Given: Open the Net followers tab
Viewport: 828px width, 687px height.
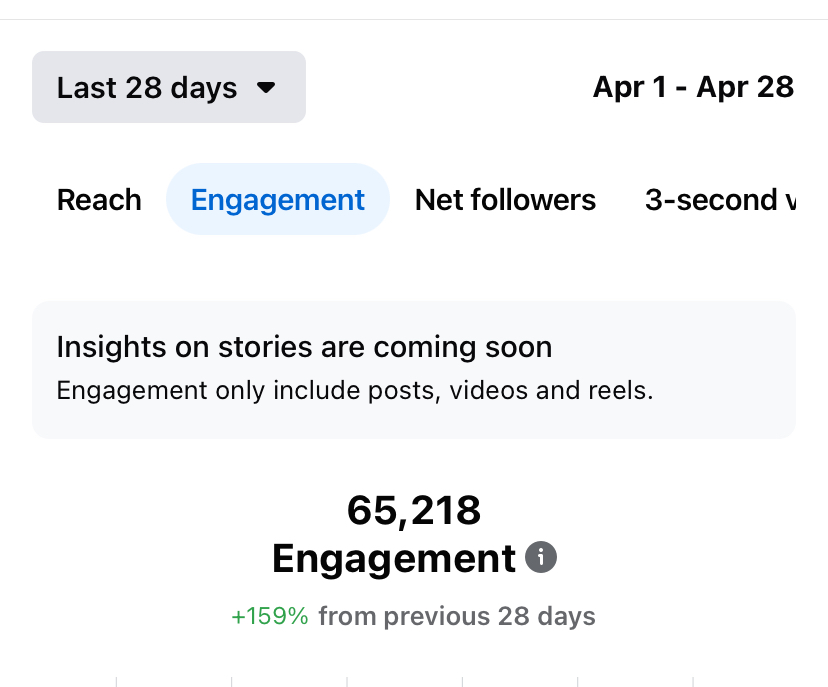Looking at the screenshot, I should point(505,200).
